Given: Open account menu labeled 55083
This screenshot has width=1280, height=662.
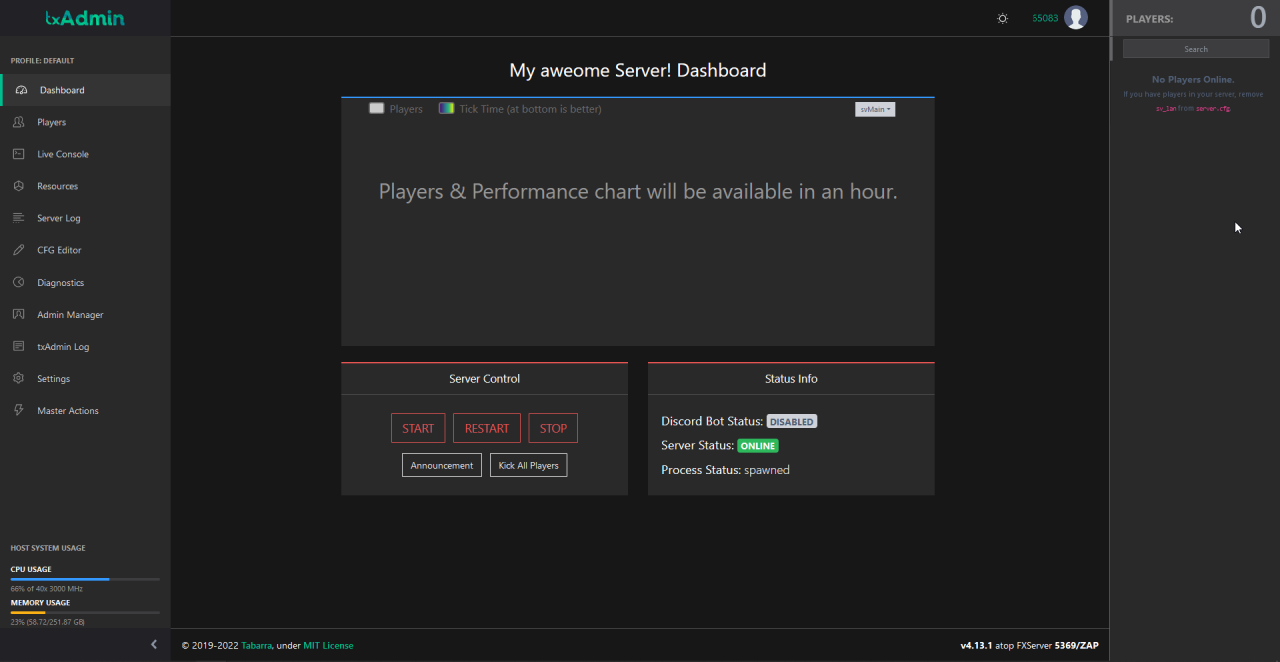Looking at the screenshot, I should tap(1045, 18).
